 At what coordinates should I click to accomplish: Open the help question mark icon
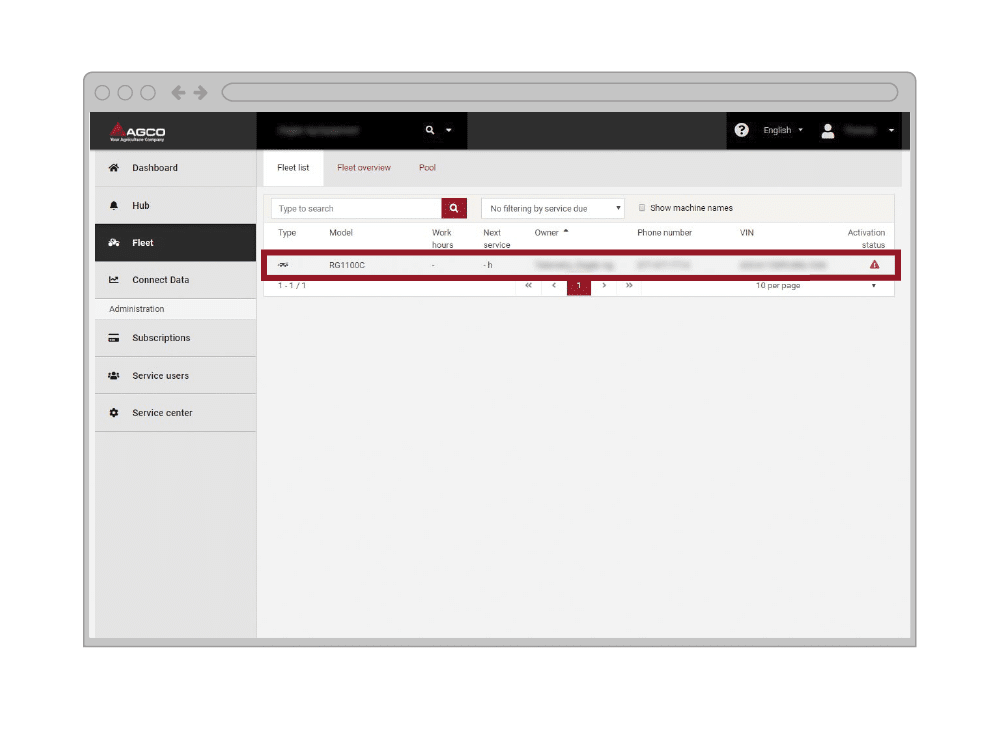coord(741,130)
